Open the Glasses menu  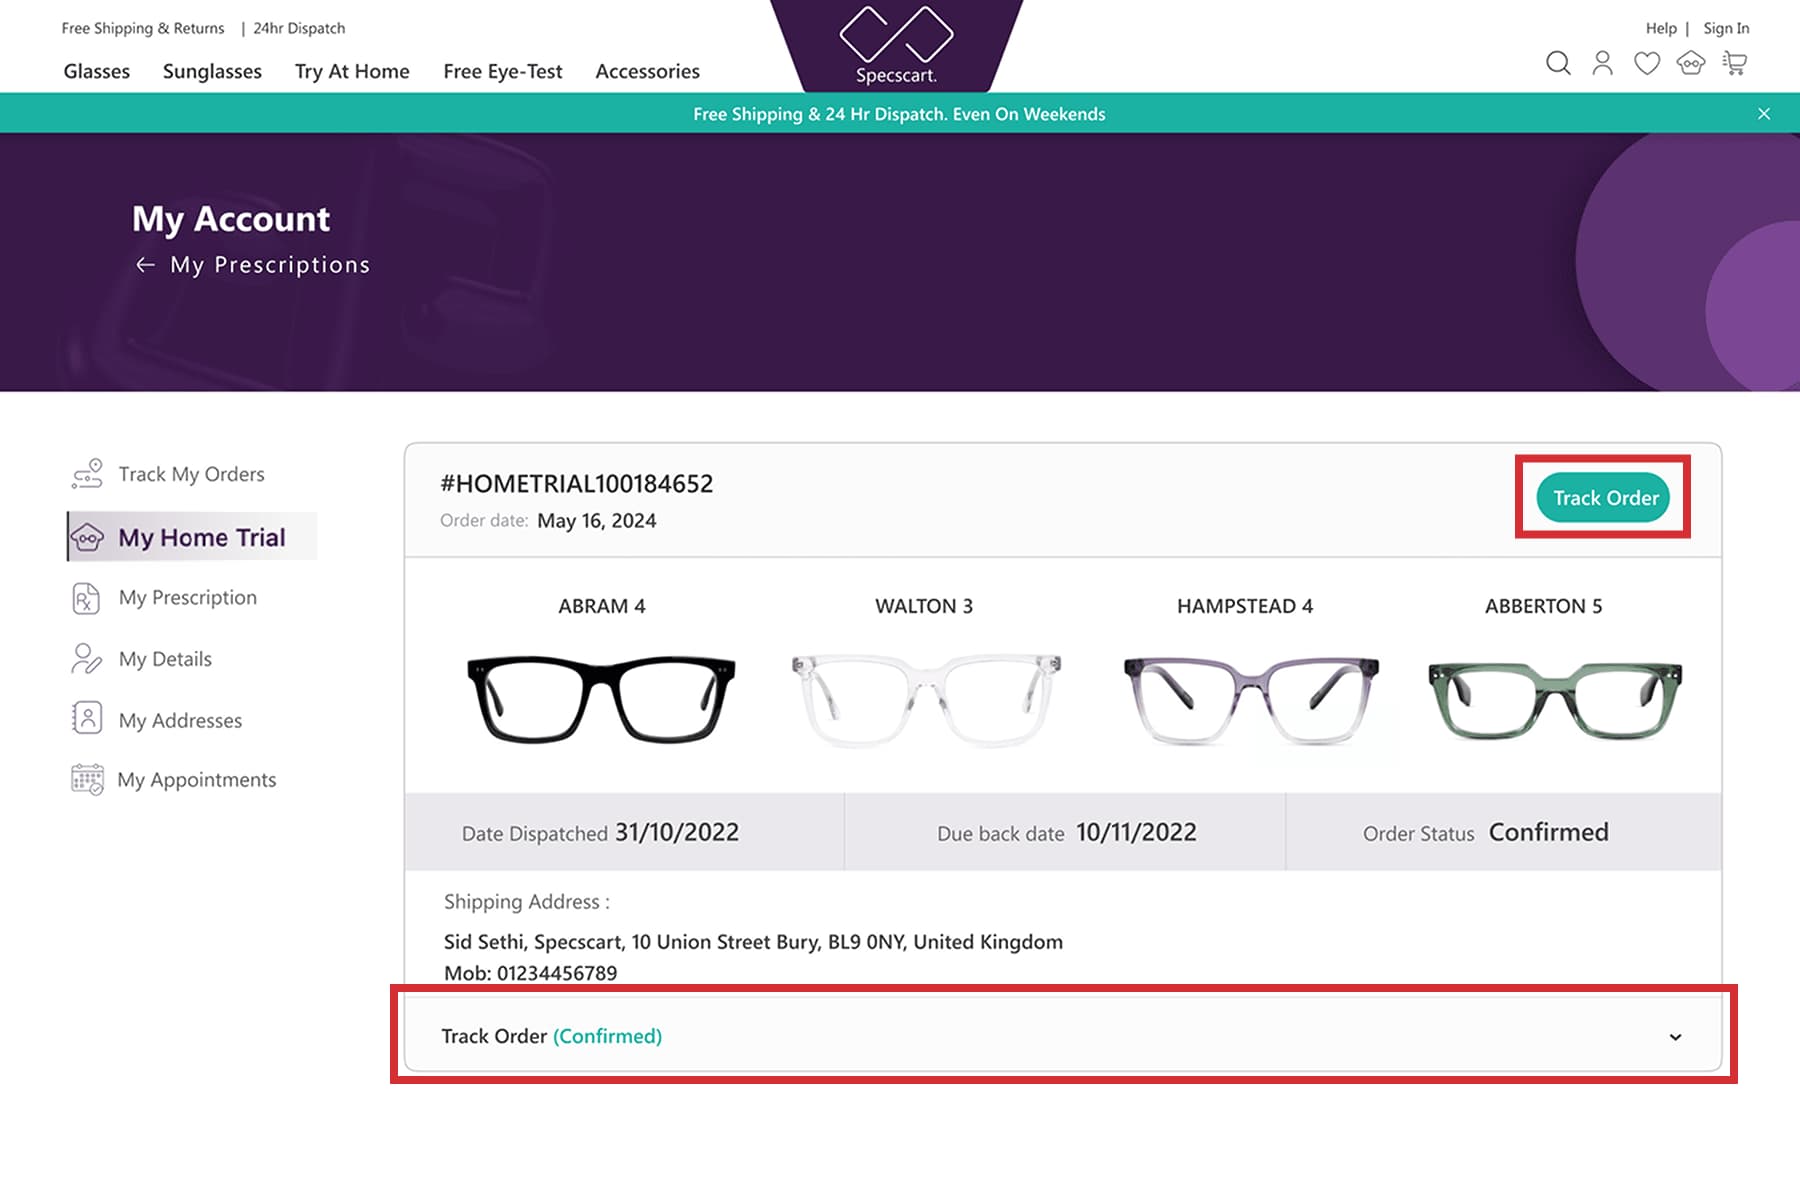pyautogui.click(x=96, y=71)
